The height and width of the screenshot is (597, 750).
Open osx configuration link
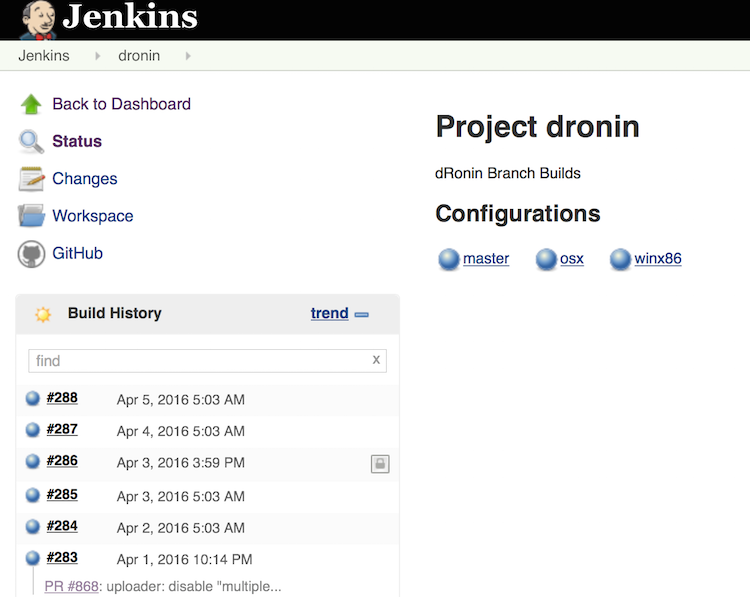point(572,259)
